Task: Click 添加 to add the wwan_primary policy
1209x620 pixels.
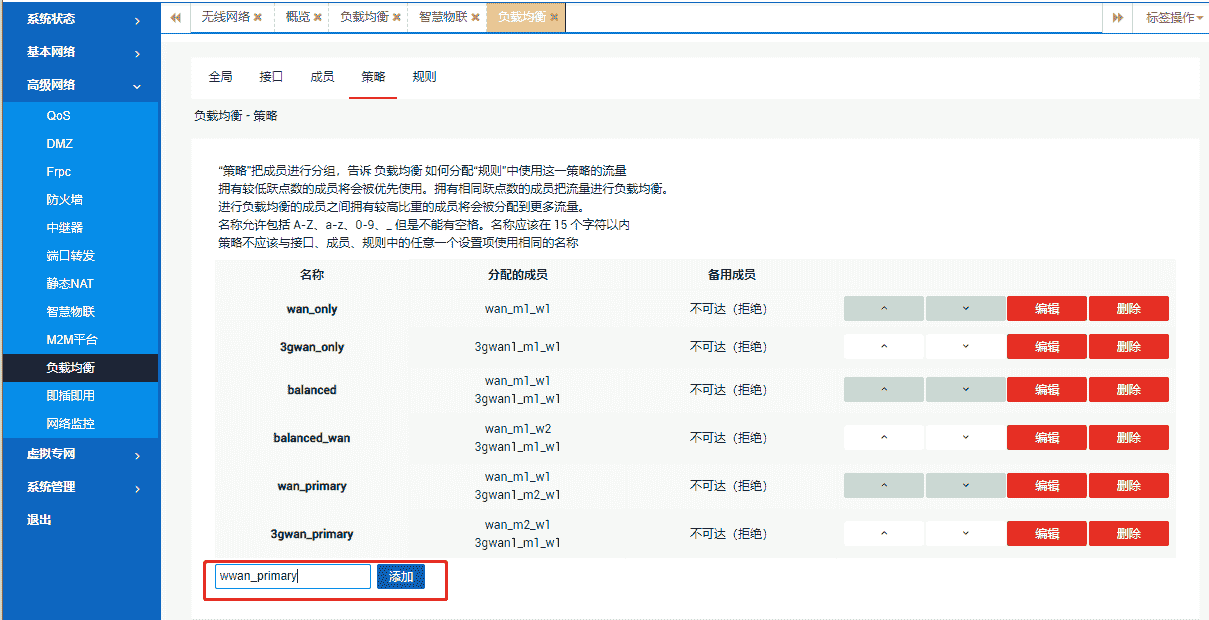Action: 400,576
